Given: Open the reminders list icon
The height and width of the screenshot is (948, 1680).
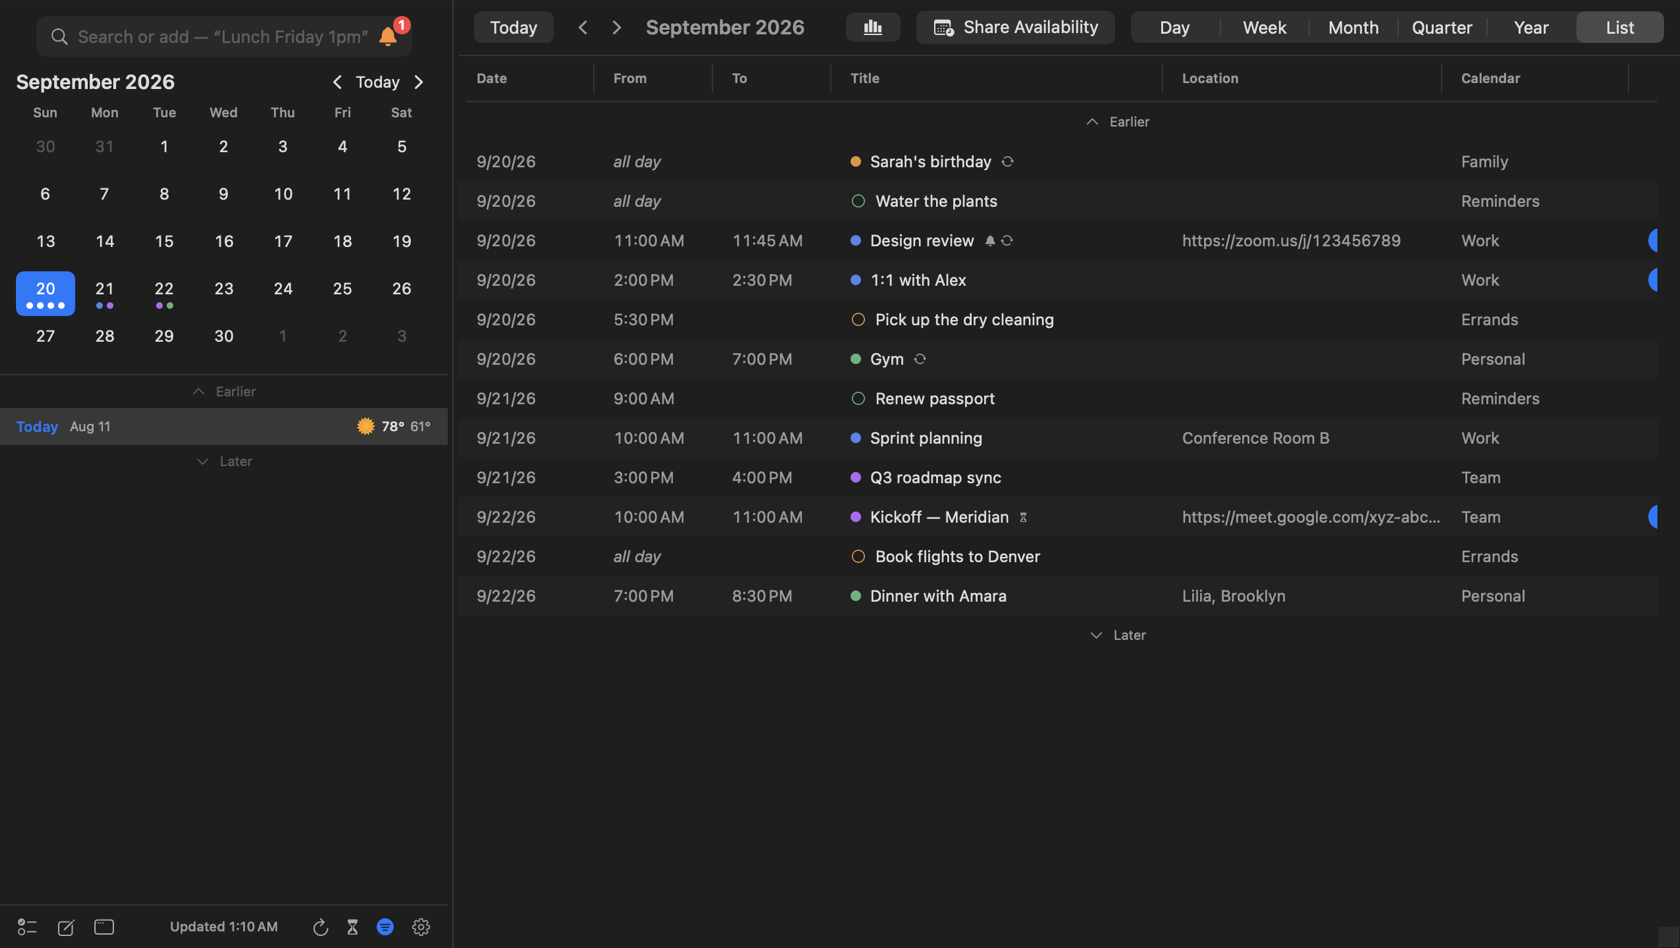Looking at the screenshot, I should (27, 927).
